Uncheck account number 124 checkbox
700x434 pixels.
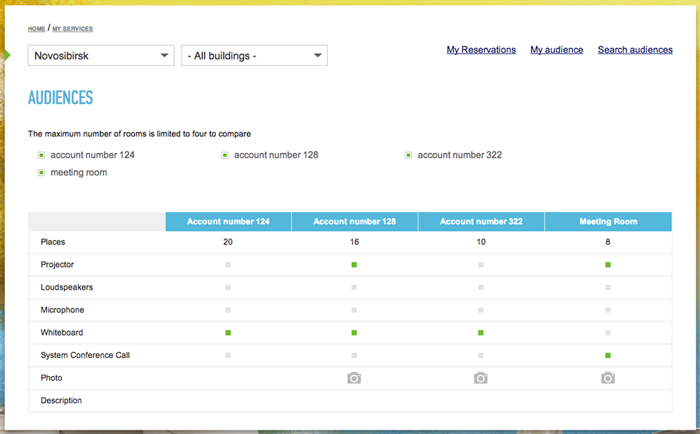pyautogui.click(x=41, y=155)
